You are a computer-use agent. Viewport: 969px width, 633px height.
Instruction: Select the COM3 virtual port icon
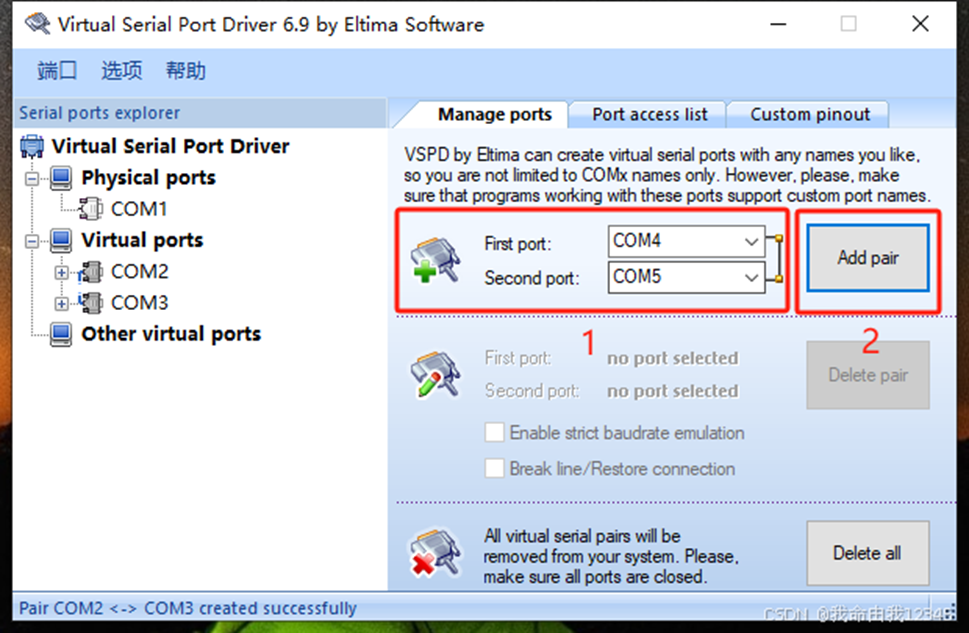coord(91,303)
